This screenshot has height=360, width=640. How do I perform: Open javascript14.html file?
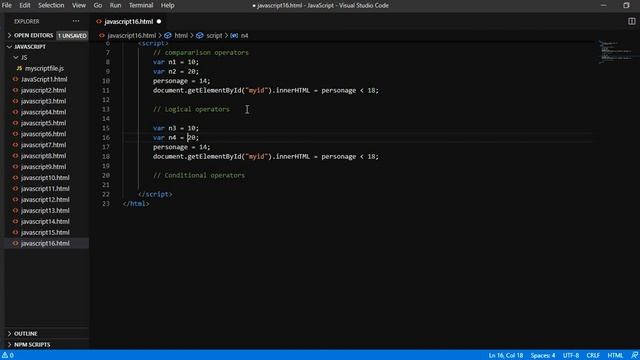(x=45, y=222)
